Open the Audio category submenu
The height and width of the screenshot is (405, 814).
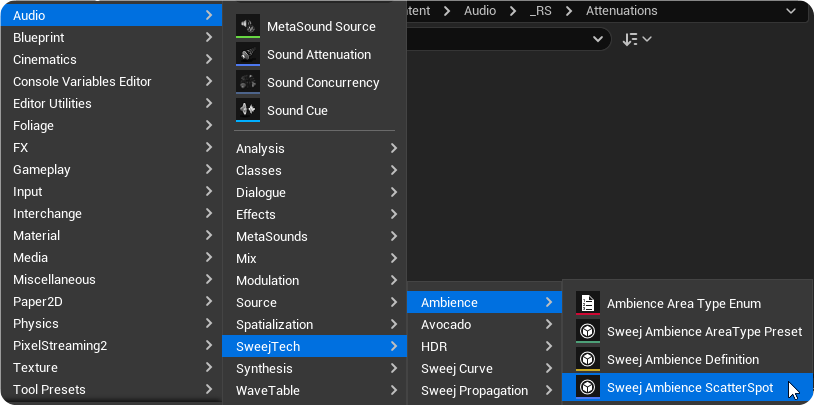112,16
